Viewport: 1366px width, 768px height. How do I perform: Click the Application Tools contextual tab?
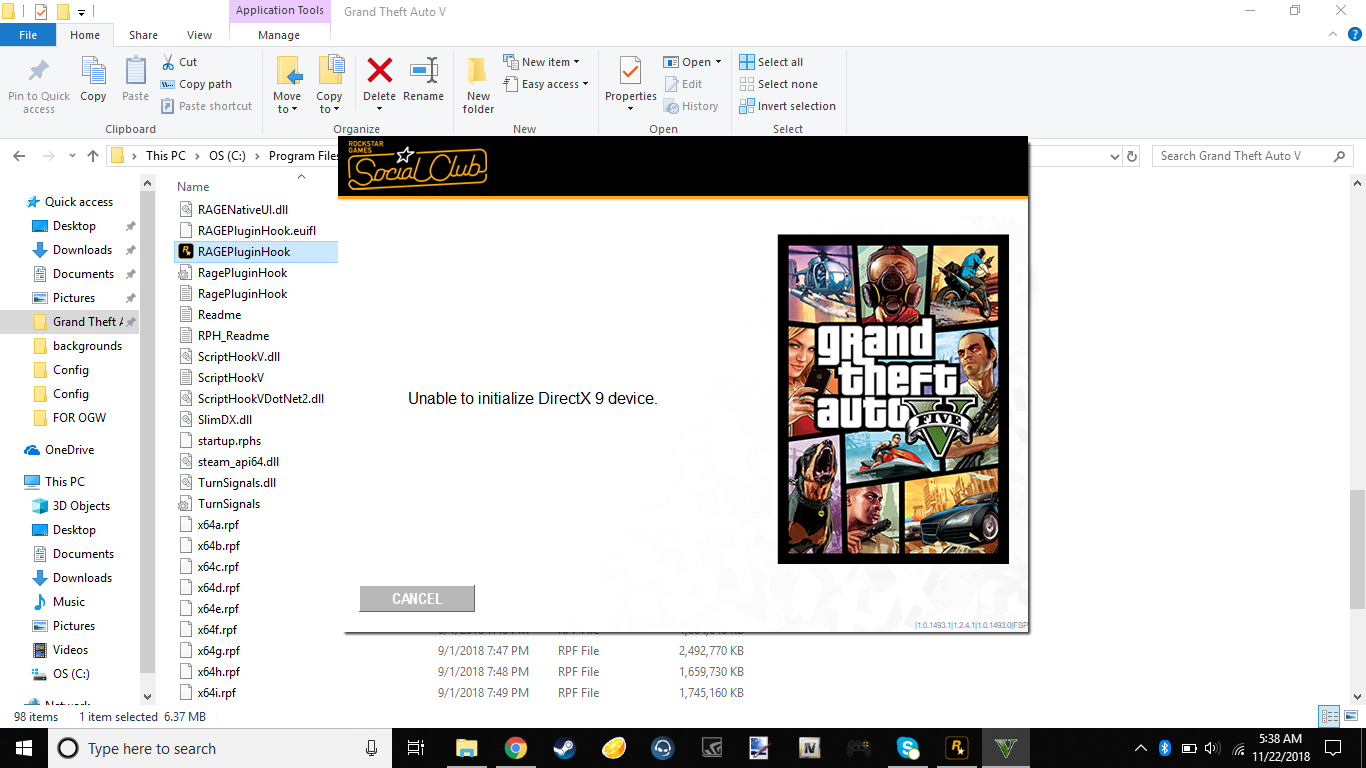point(279,11)
